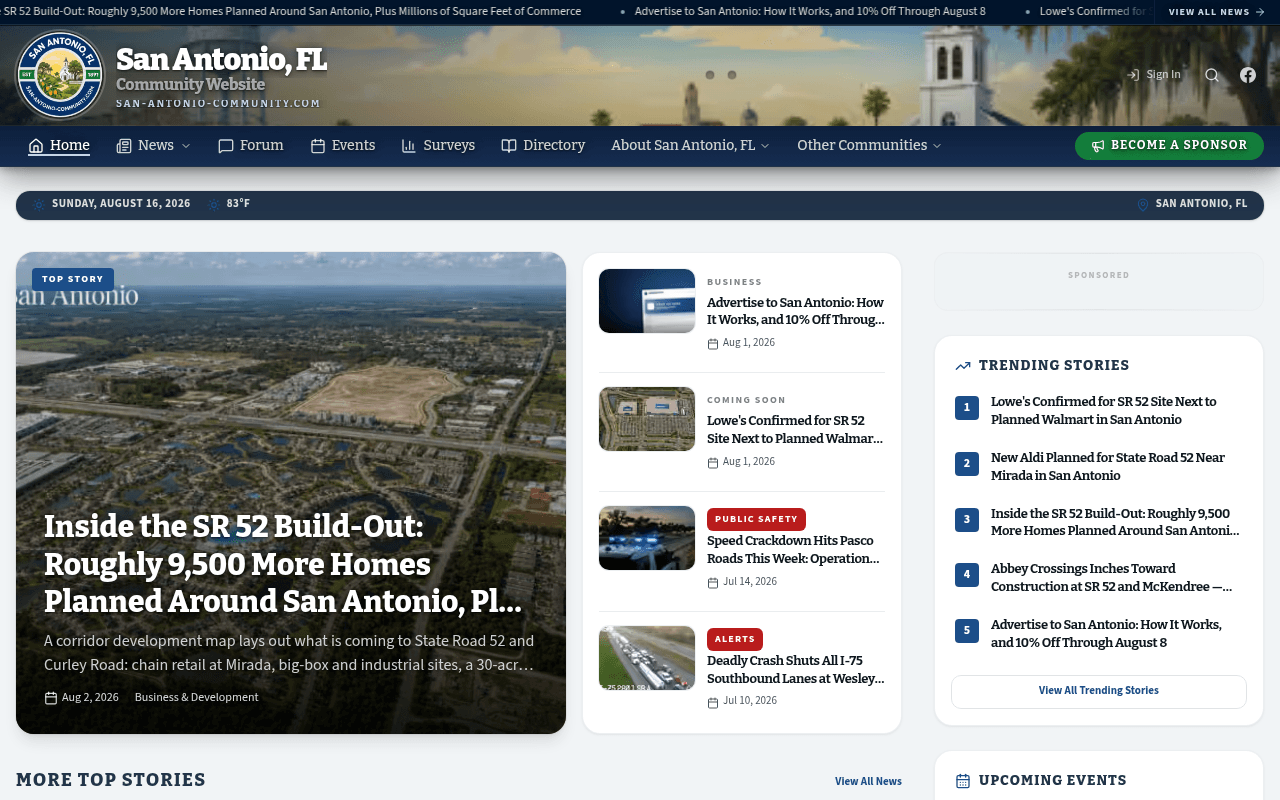Expand Other Communities dropdown
Image resolution: width=1280 pixels, height=800 pixels.
(x=870, y=146)
